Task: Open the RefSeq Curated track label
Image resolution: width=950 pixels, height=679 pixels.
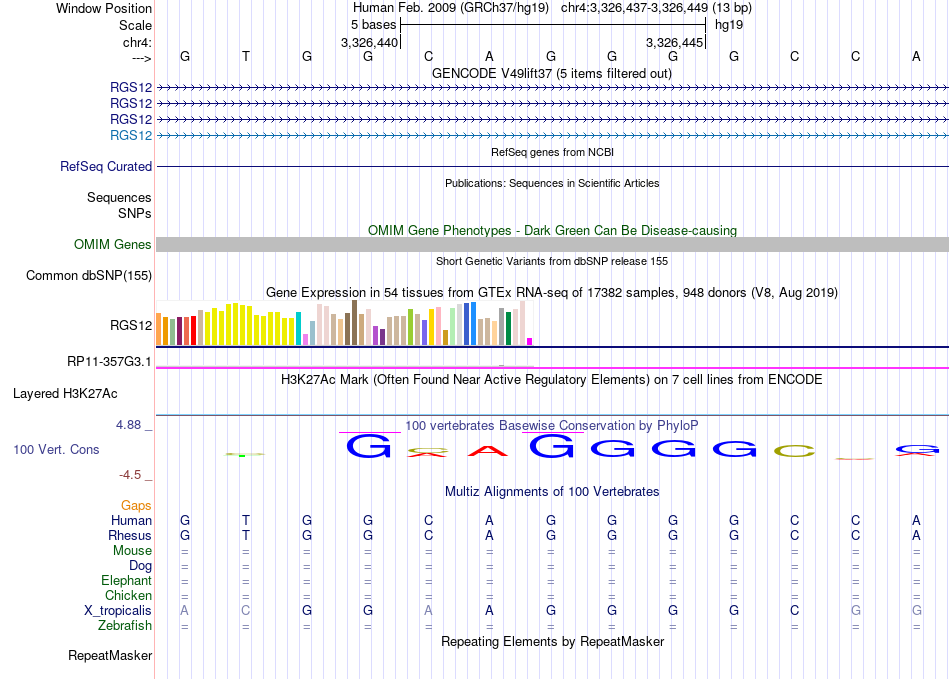Action: 105,167
